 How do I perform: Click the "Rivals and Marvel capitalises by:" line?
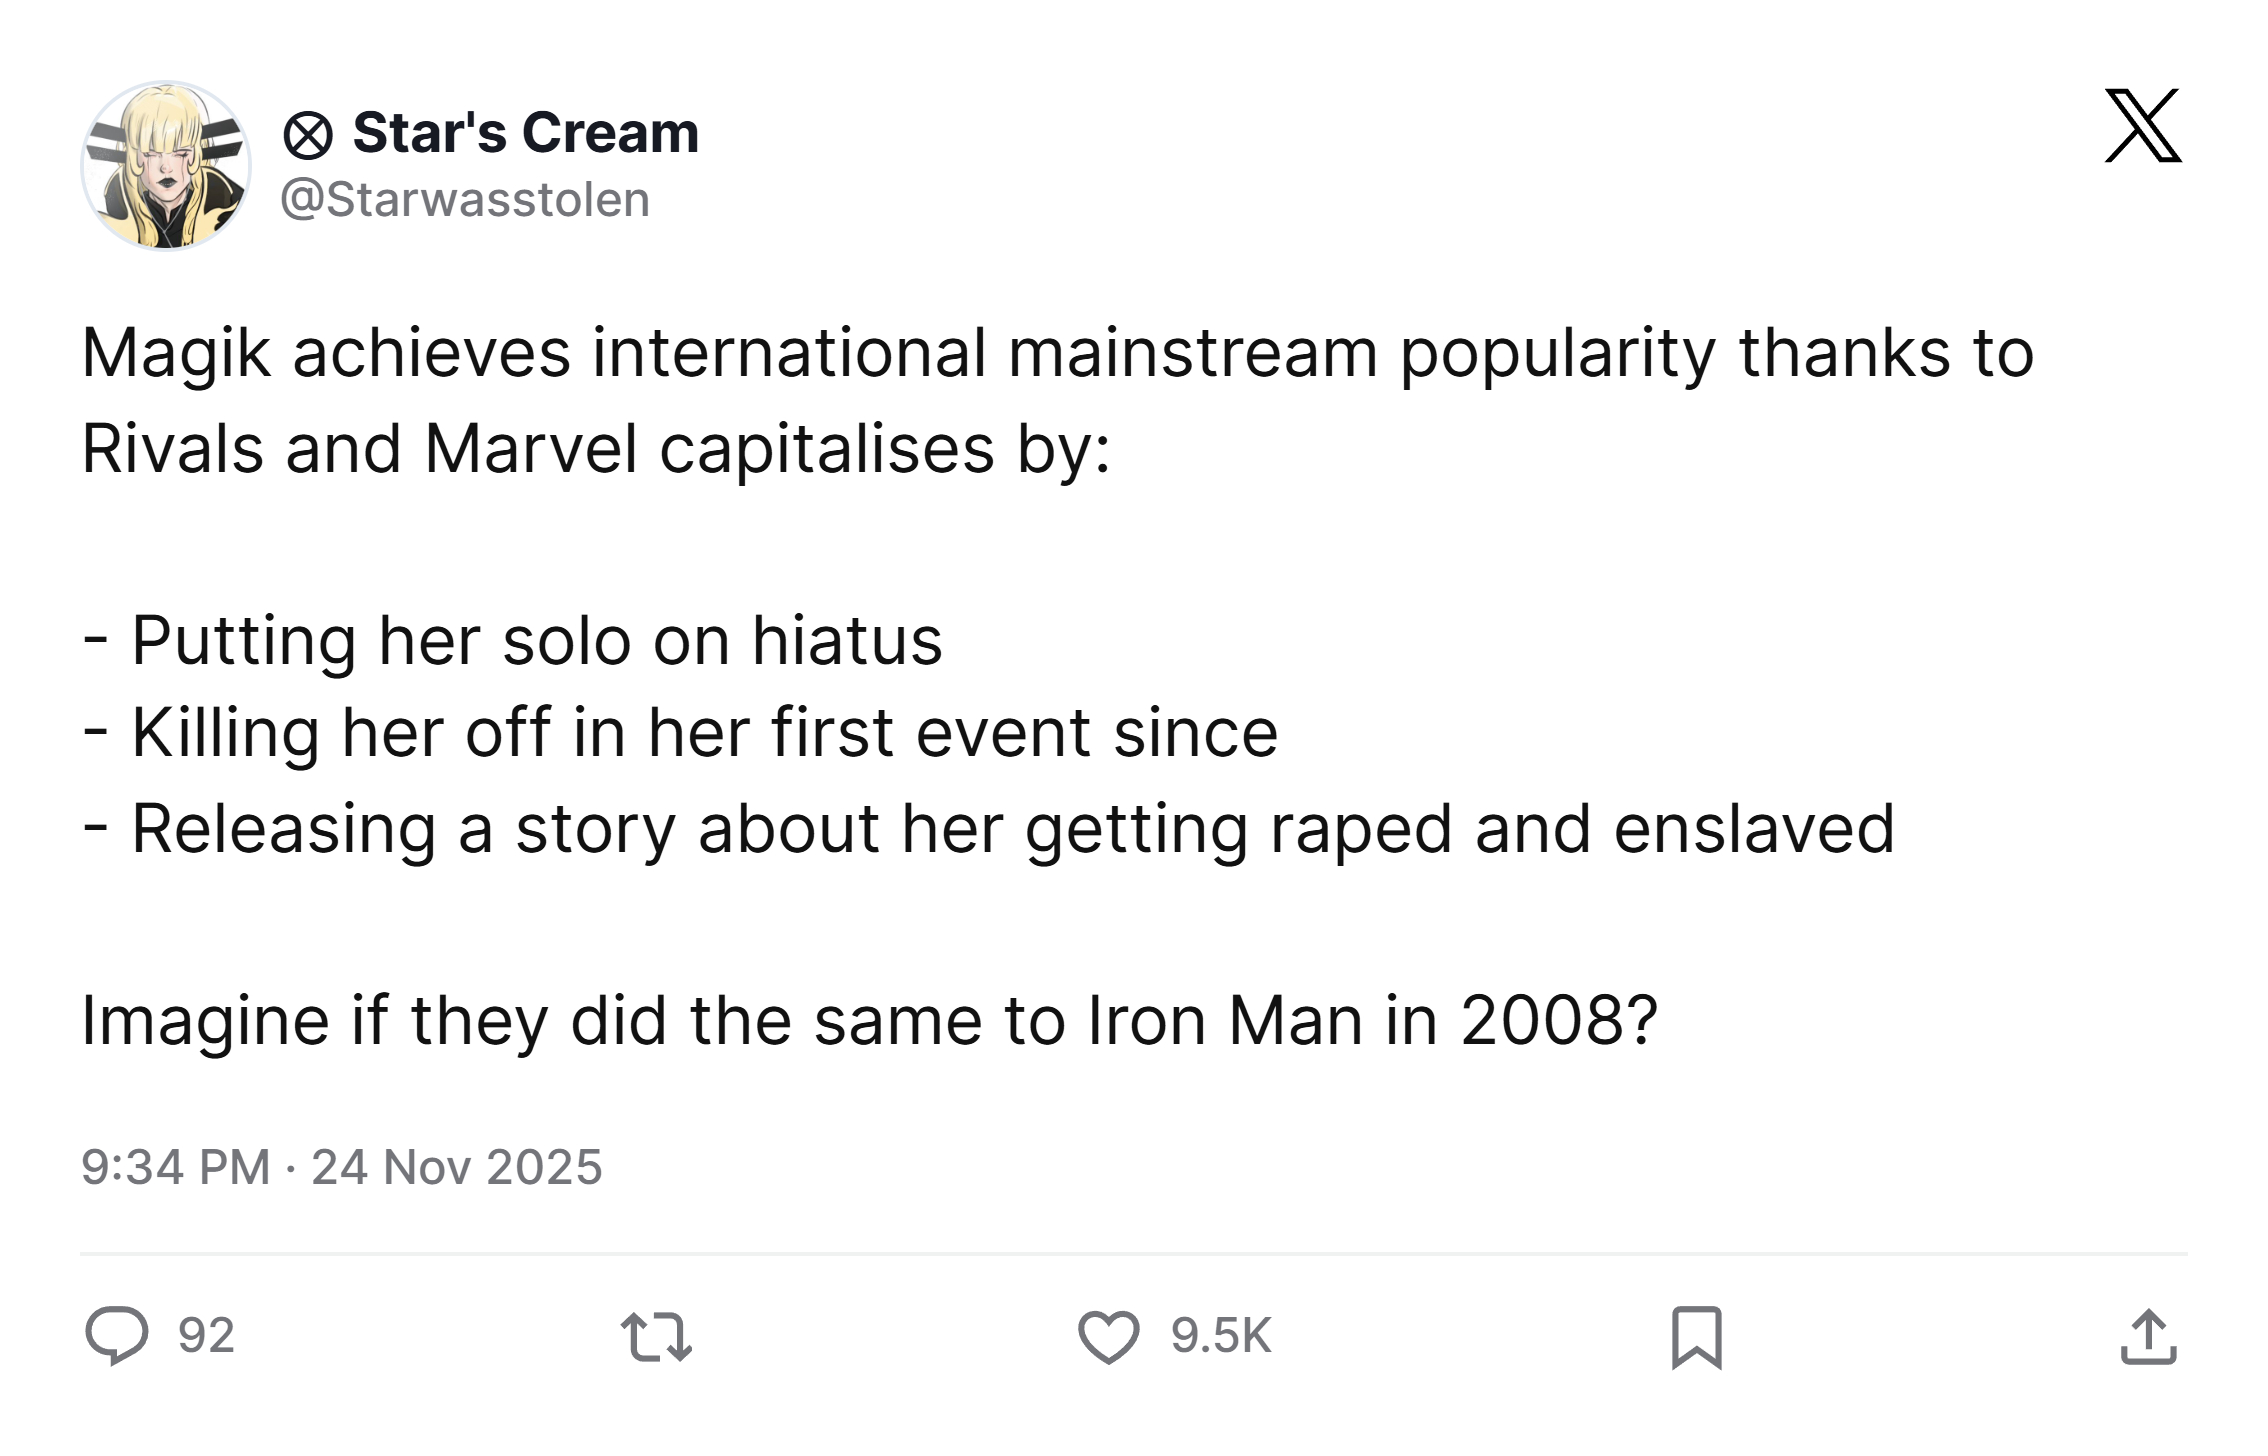(x=596, y=448)
